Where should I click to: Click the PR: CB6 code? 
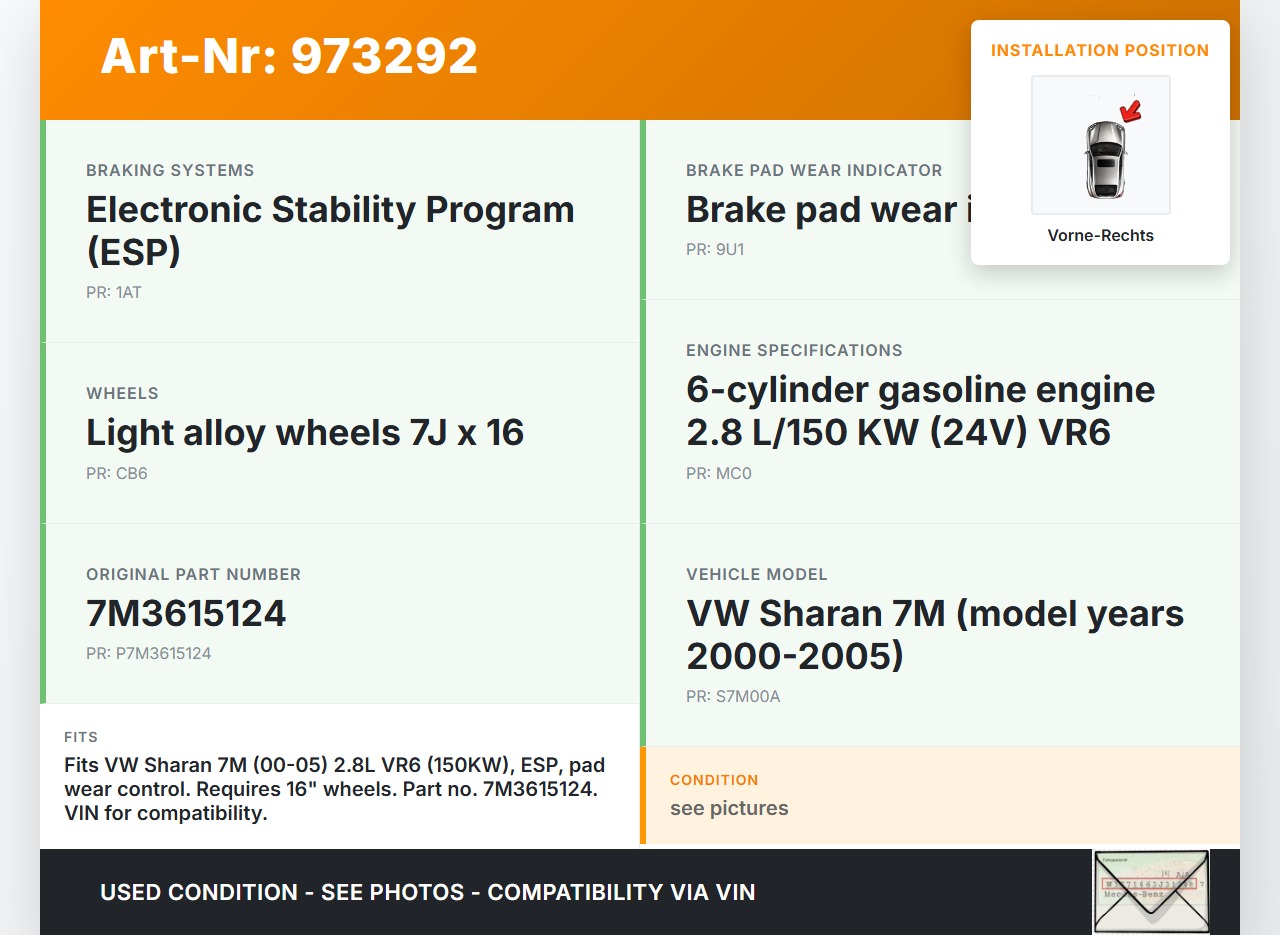tap(117, 474)
